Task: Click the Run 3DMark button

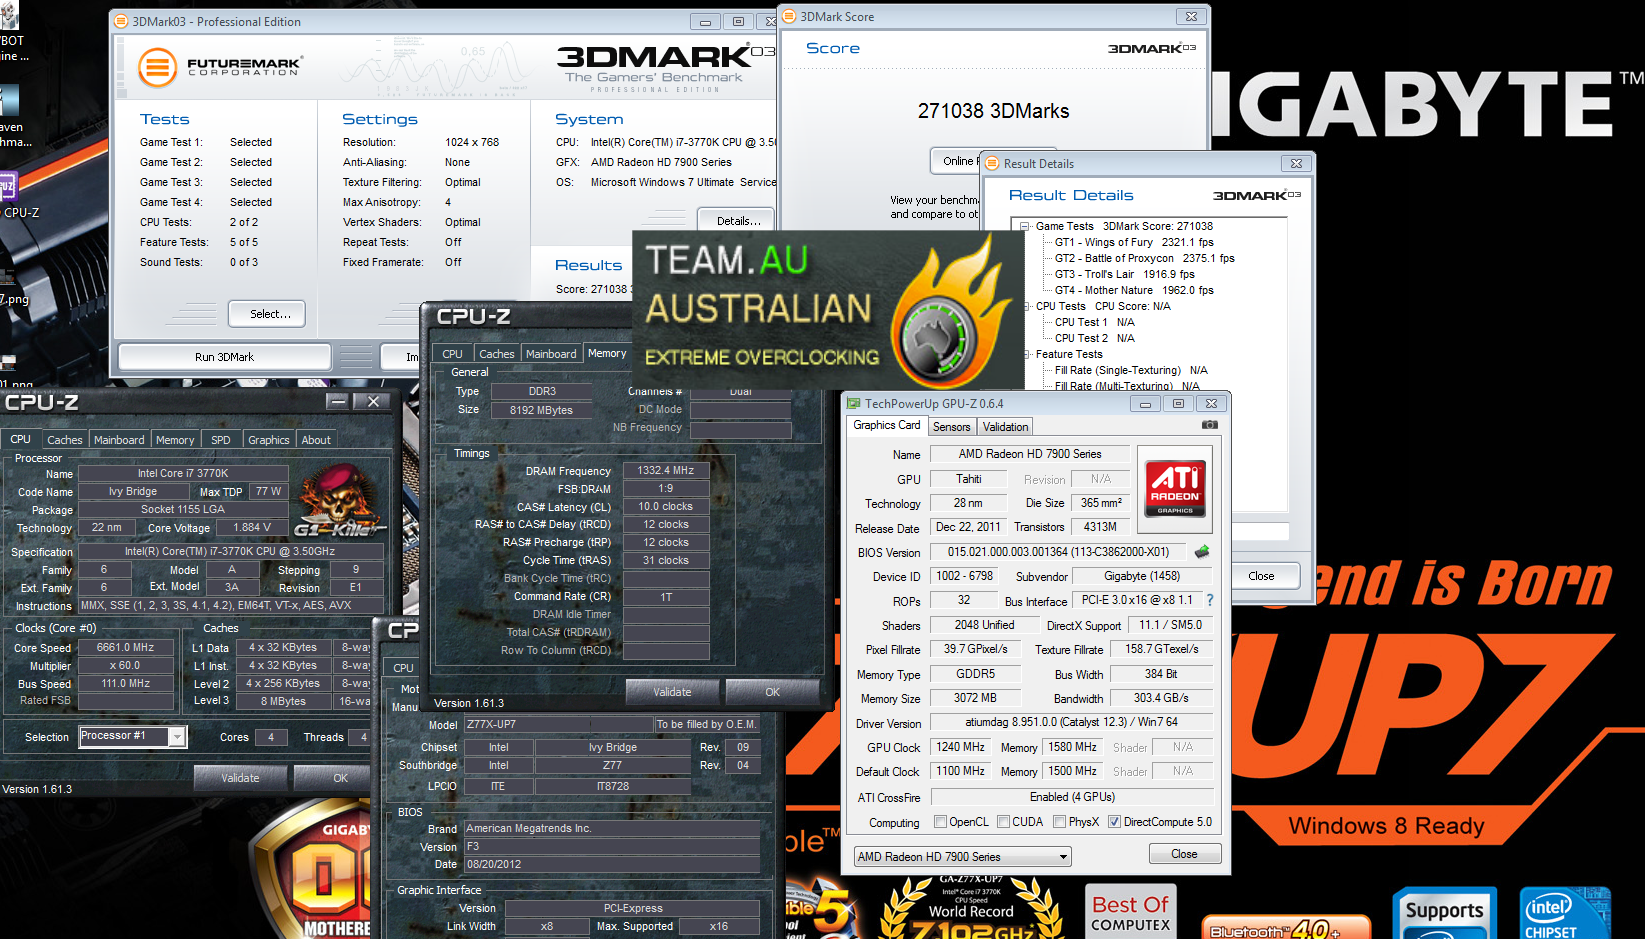Action: [224, 357]
